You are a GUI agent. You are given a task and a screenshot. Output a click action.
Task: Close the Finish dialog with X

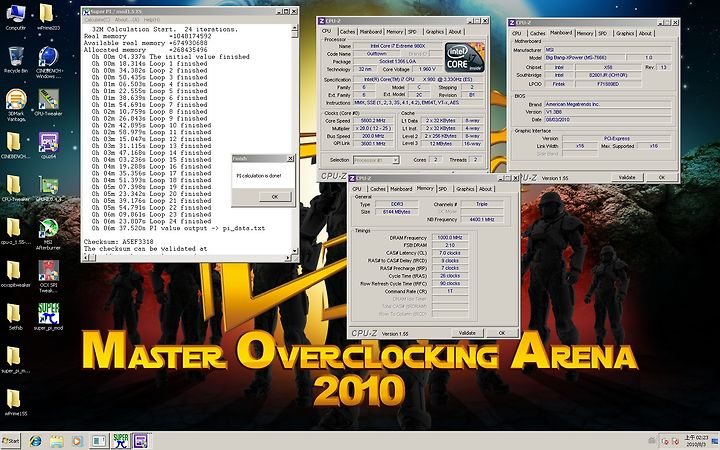click(x=290, y=158)
